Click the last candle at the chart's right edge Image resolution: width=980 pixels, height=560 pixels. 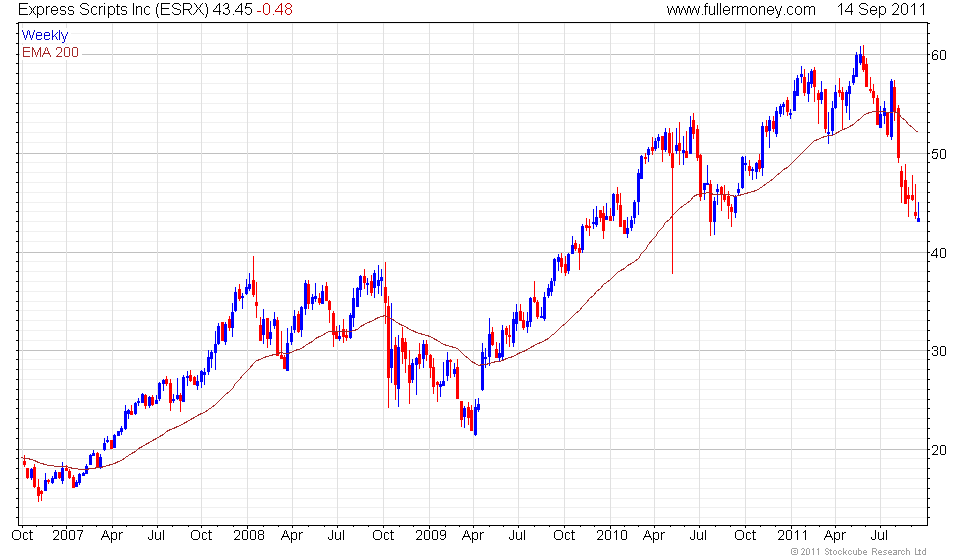[x=918, y=212]
